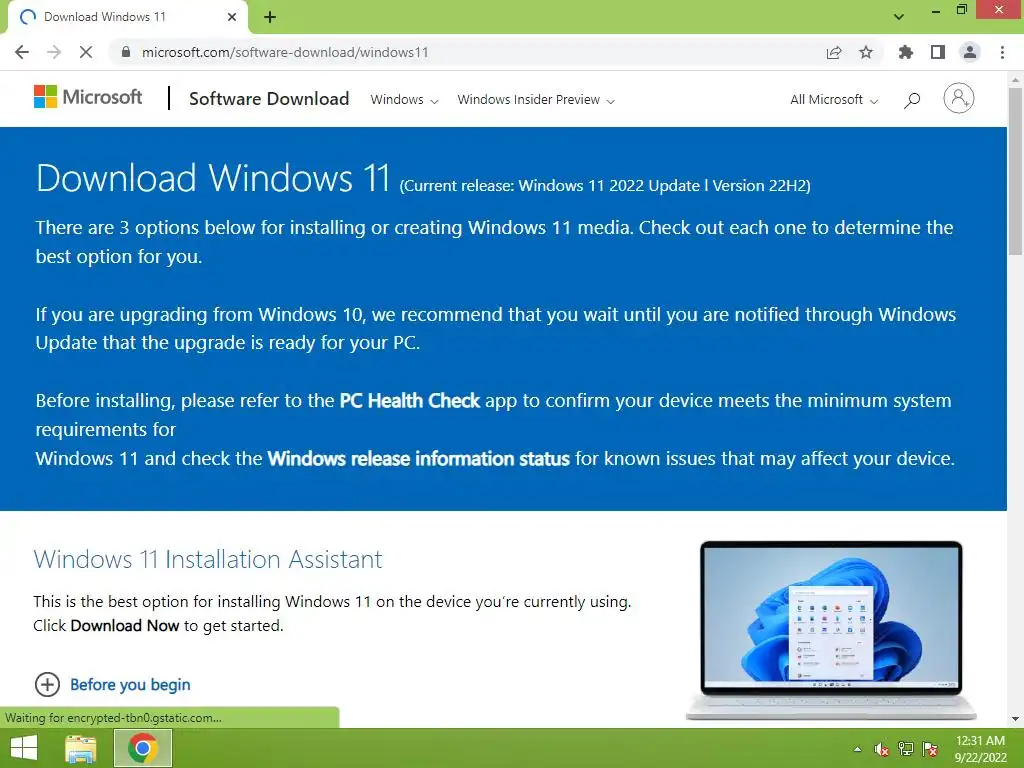This screenshot has height=768, width=1024.
Task: Click the Microsoft logo
Action: 88,97
